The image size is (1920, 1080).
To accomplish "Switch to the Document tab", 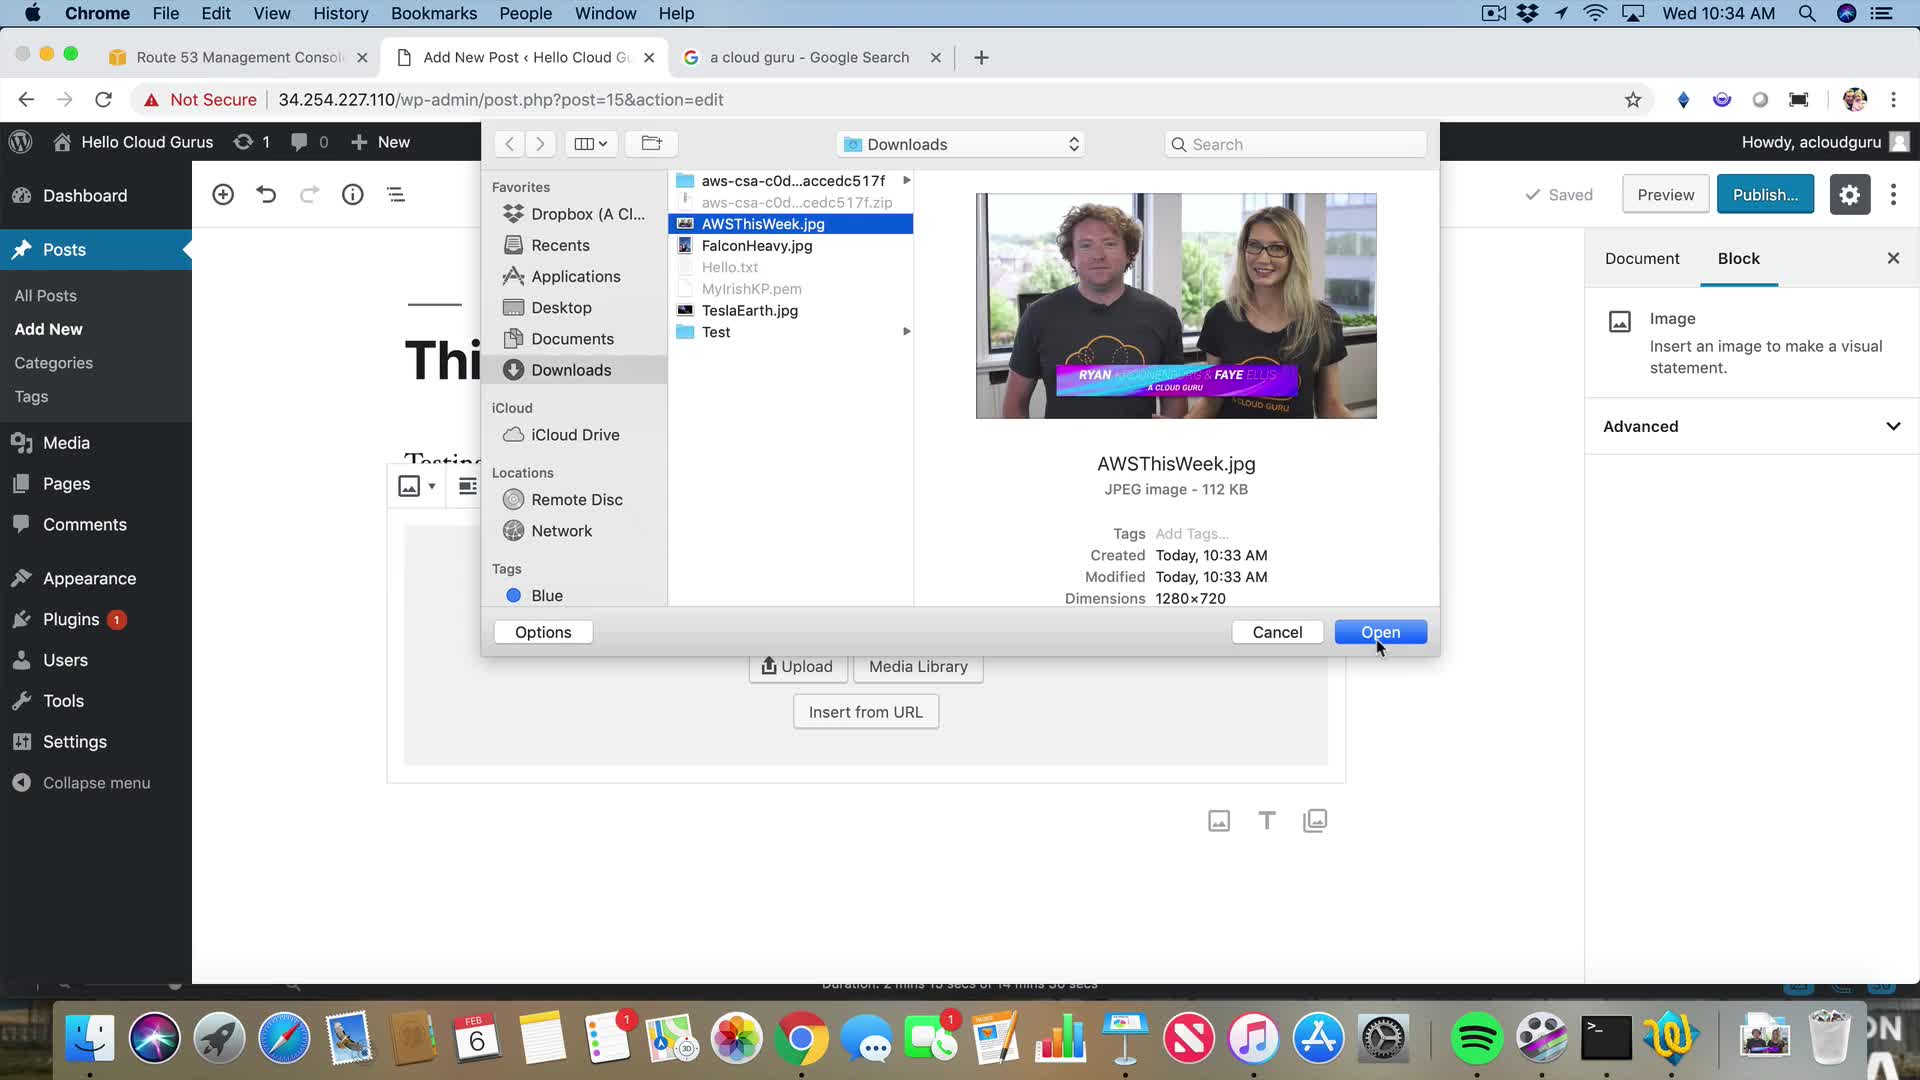I will click(1641, 259).
